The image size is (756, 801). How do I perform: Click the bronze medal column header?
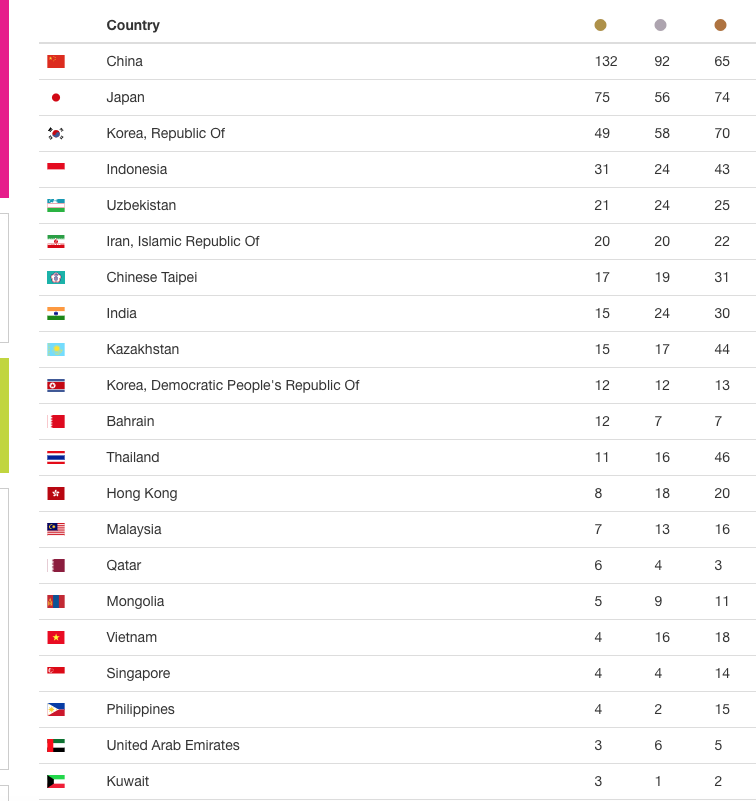720,25
